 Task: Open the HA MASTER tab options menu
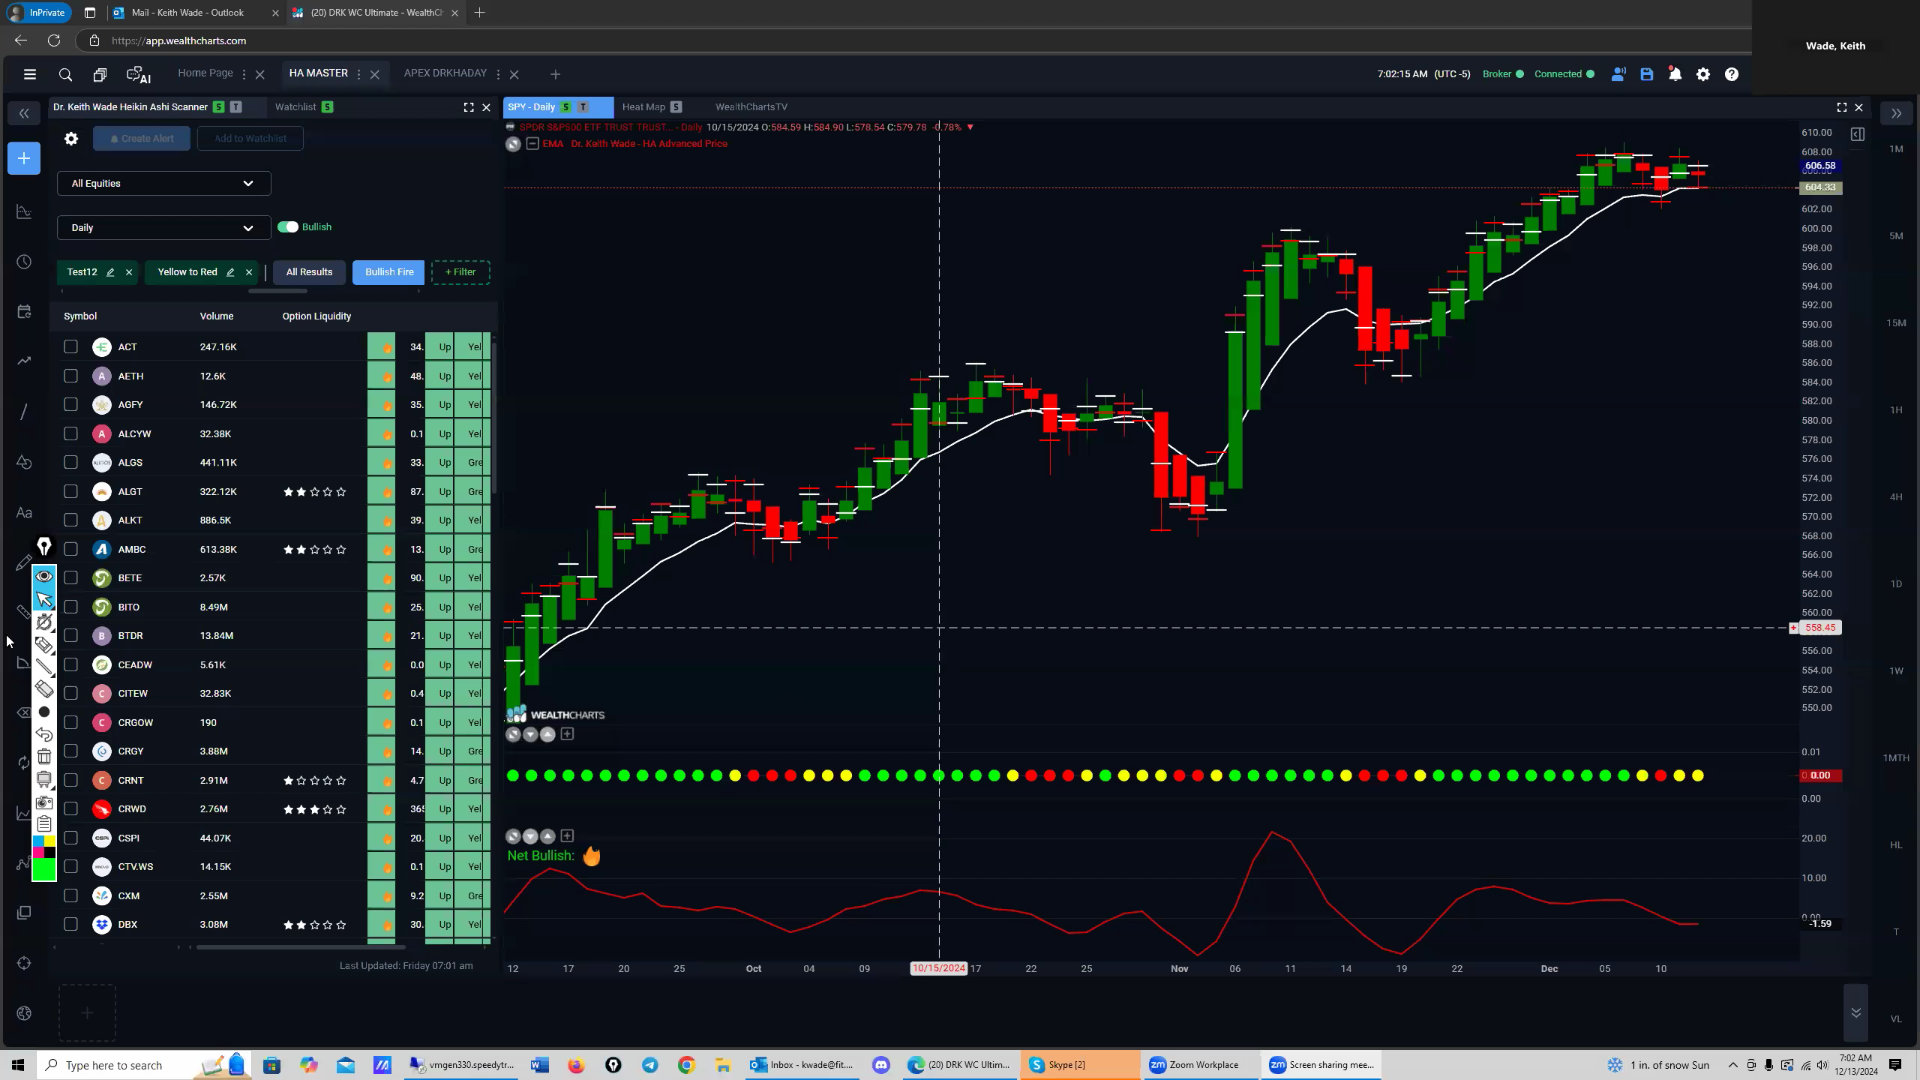point(359,74)
